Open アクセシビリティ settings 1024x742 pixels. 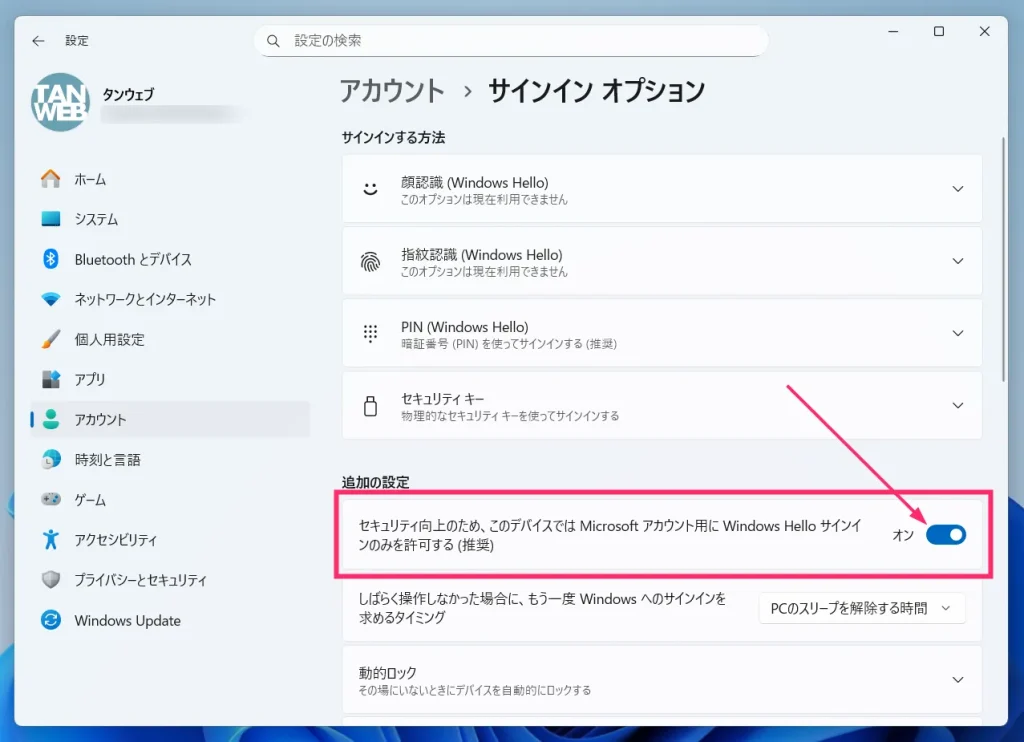[170, 540]
